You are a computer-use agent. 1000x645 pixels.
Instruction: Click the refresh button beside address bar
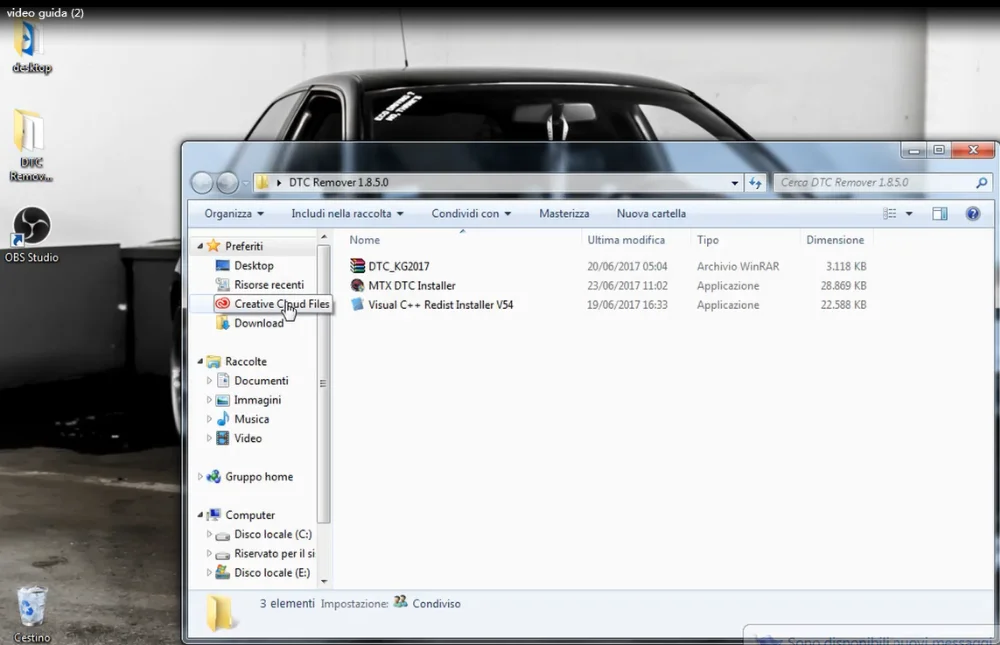[x=755, y=182]
